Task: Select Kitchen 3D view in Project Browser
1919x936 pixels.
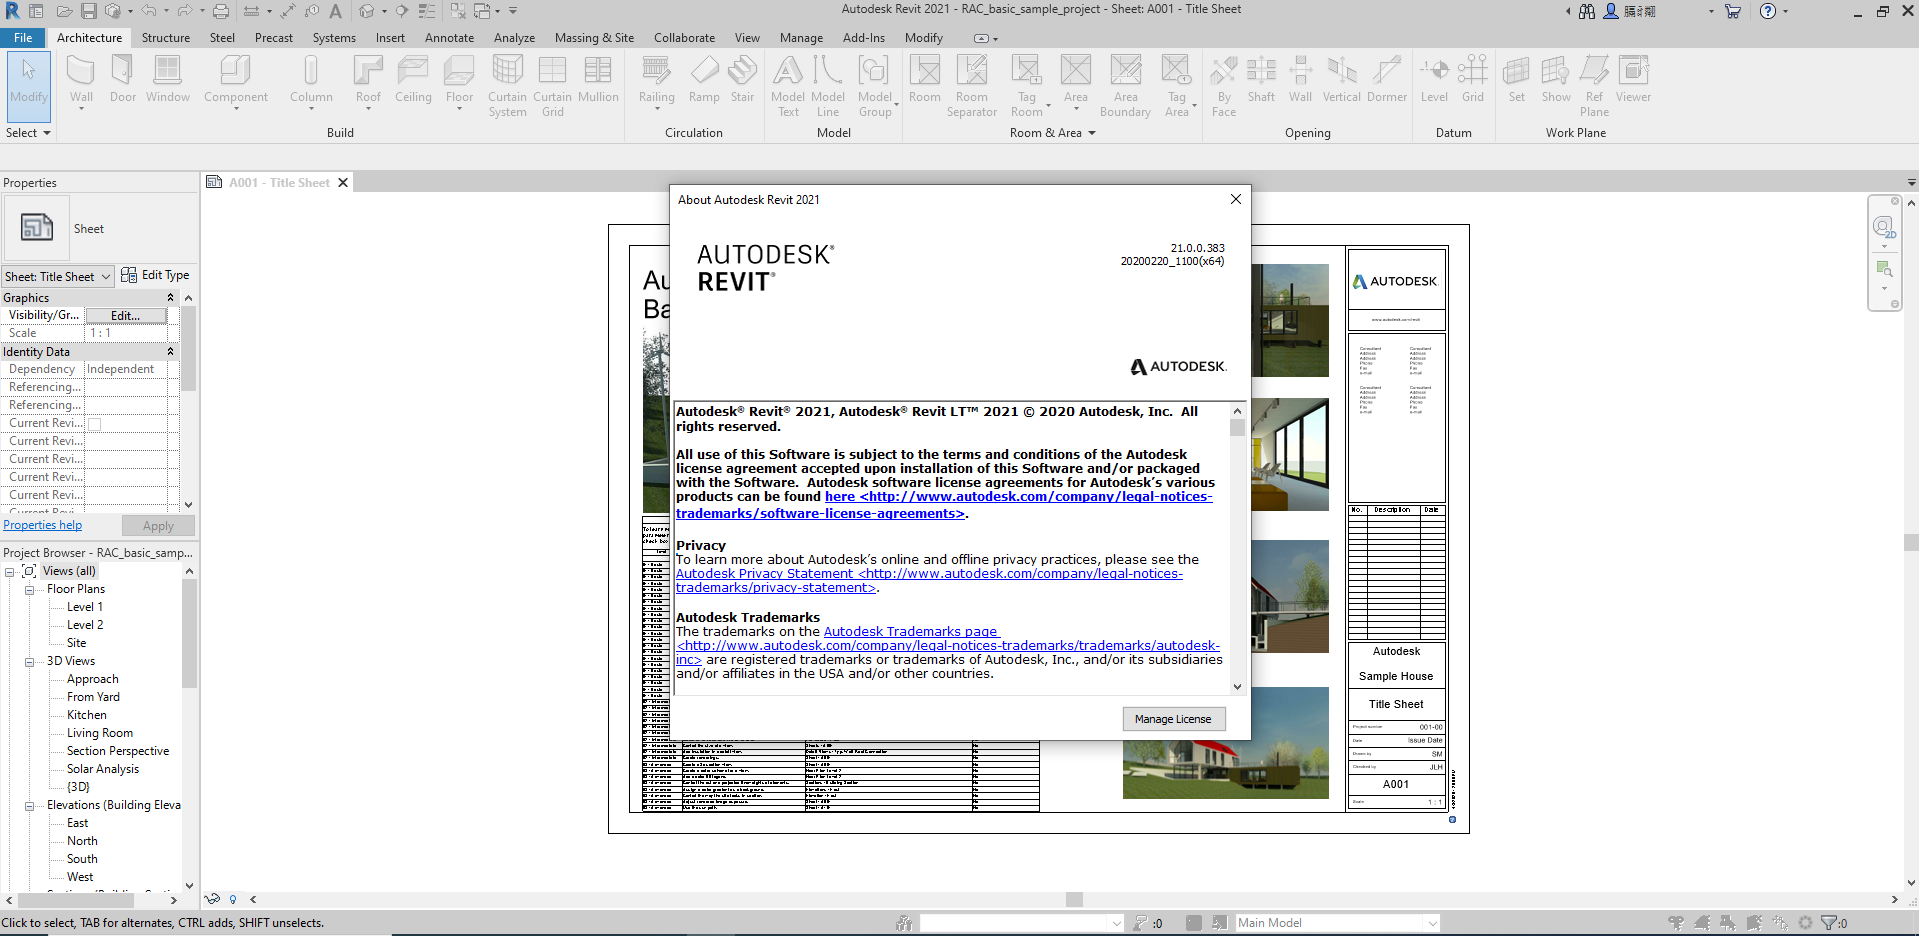Action: coord(87,715)
